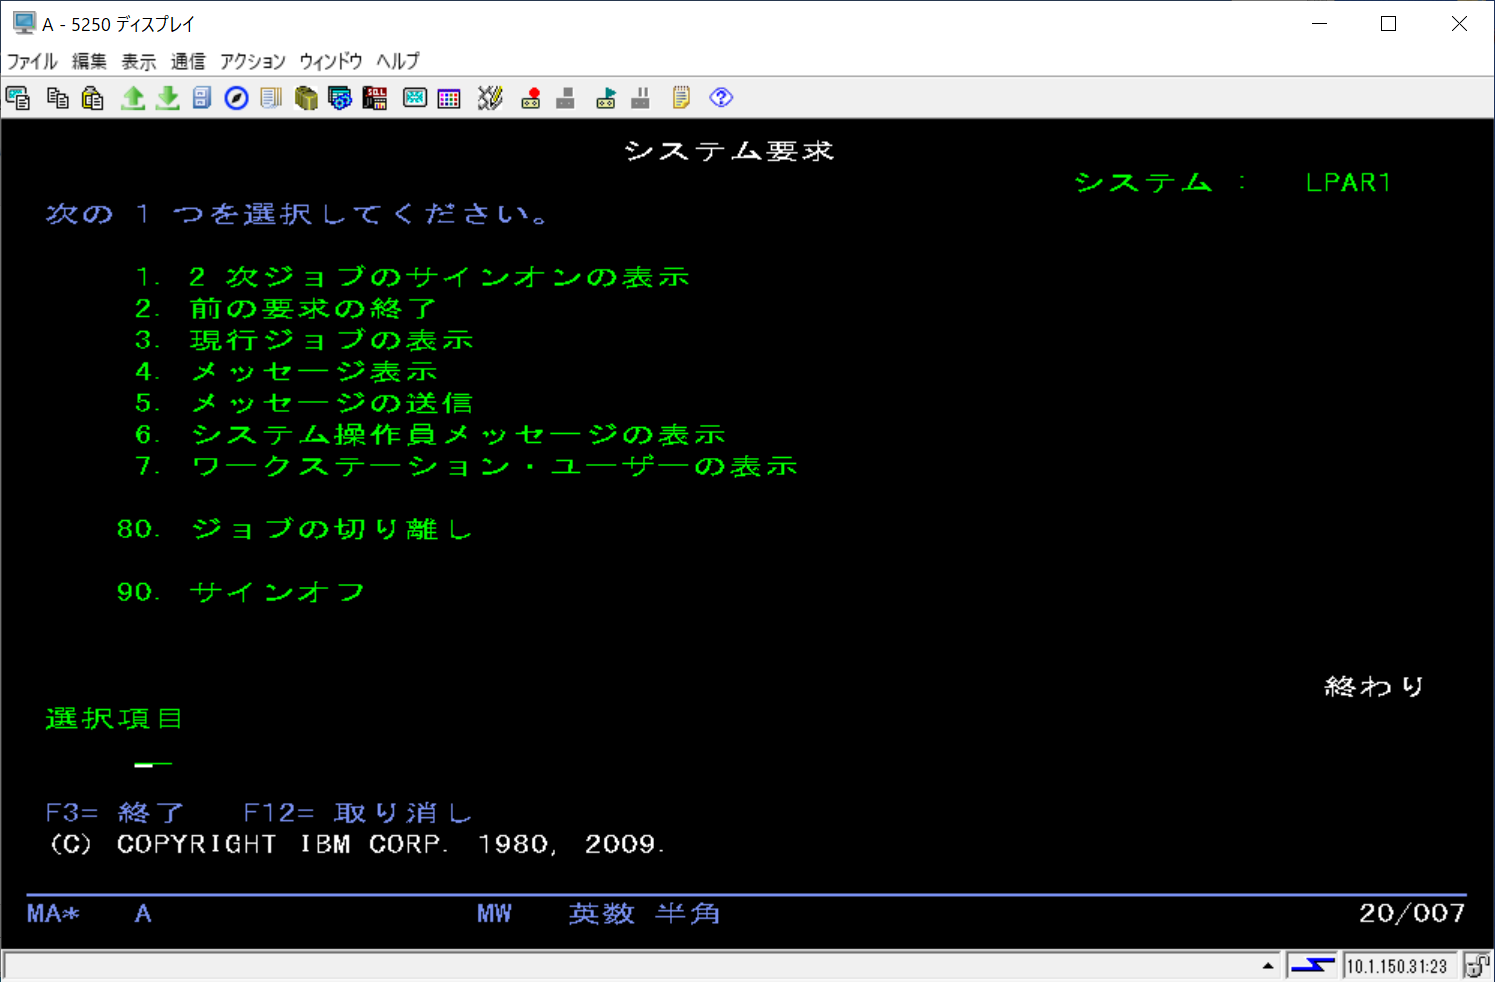Click the cursor position 20/007 indicator

1412,913
